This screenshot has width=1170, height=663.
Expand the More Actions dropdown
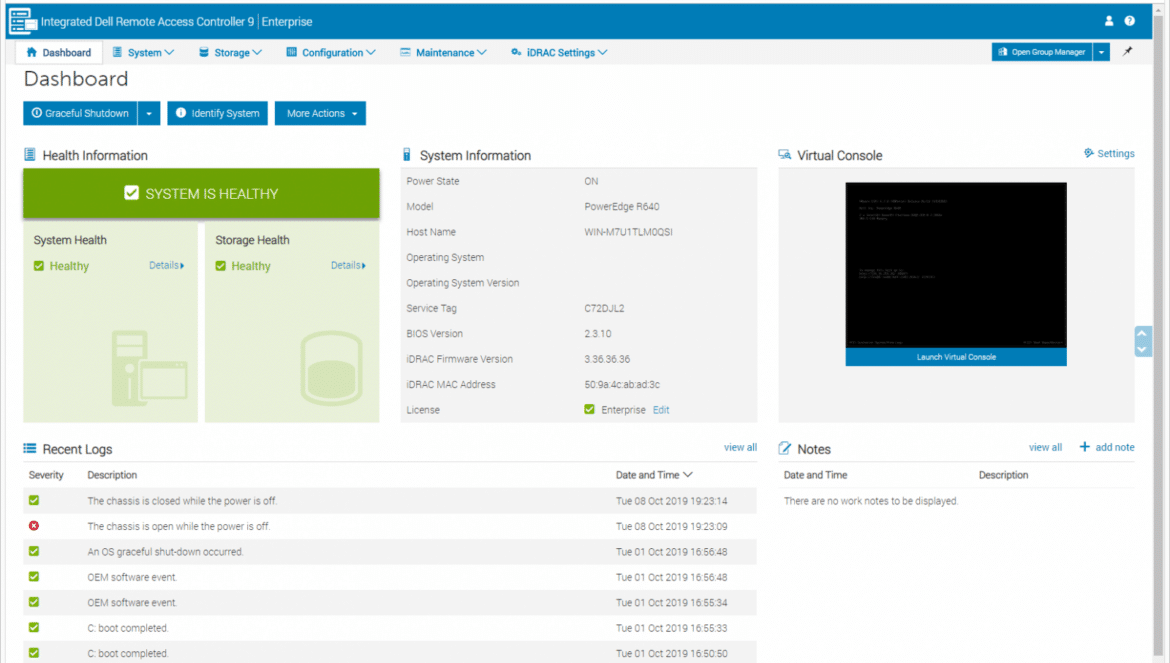(320, 113)
